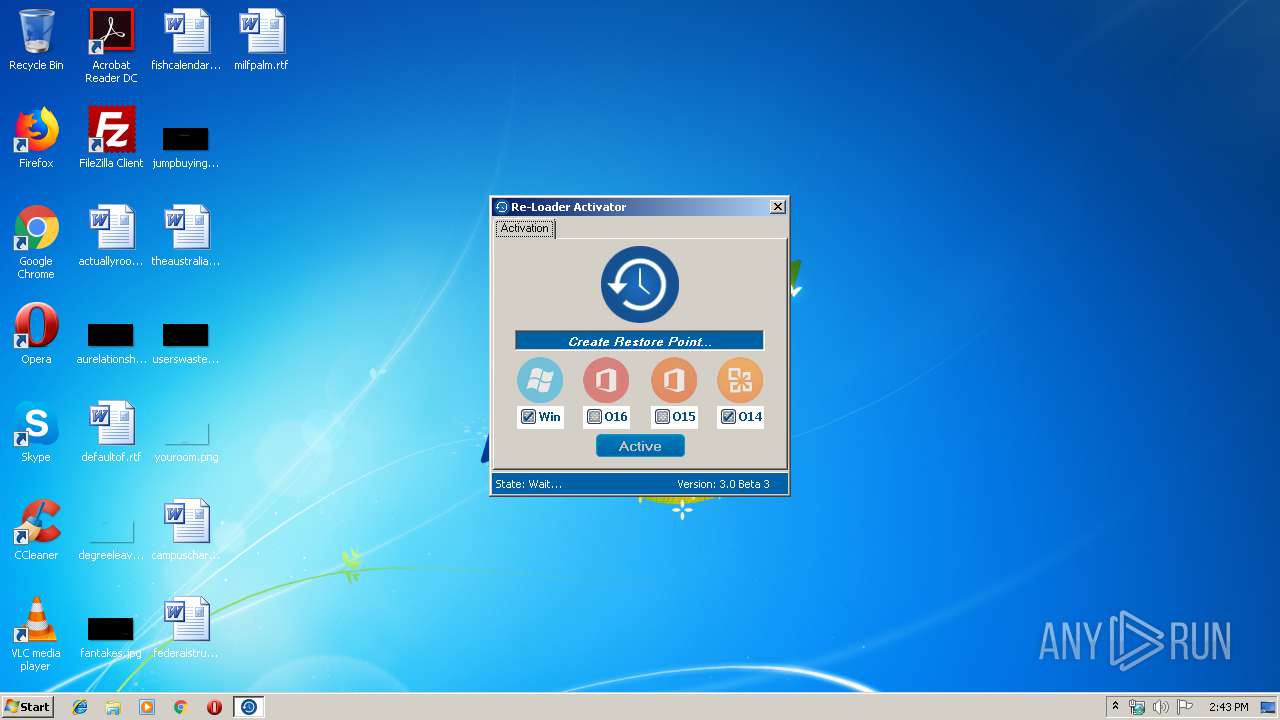Launch Chrome from the taskbar
The width and height of the screenshot is (1280, 720).
181,707
